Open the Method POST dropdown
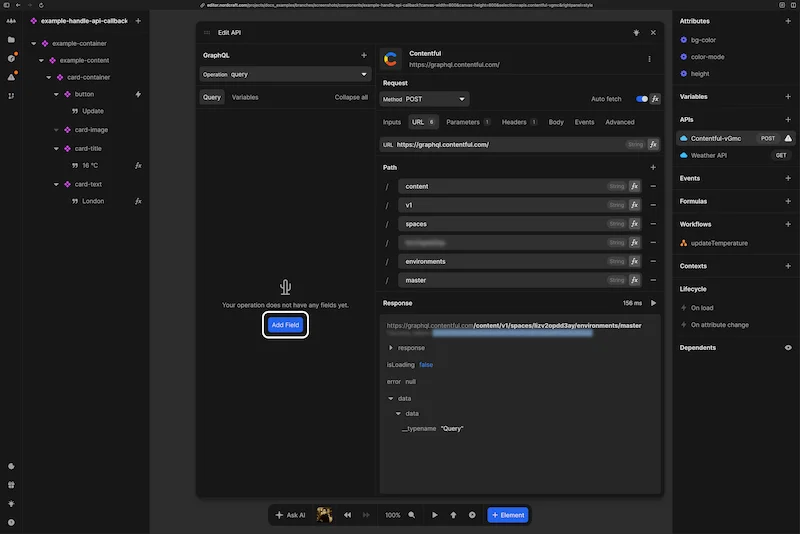The image size is (800, 534). [x=424, y=99]
